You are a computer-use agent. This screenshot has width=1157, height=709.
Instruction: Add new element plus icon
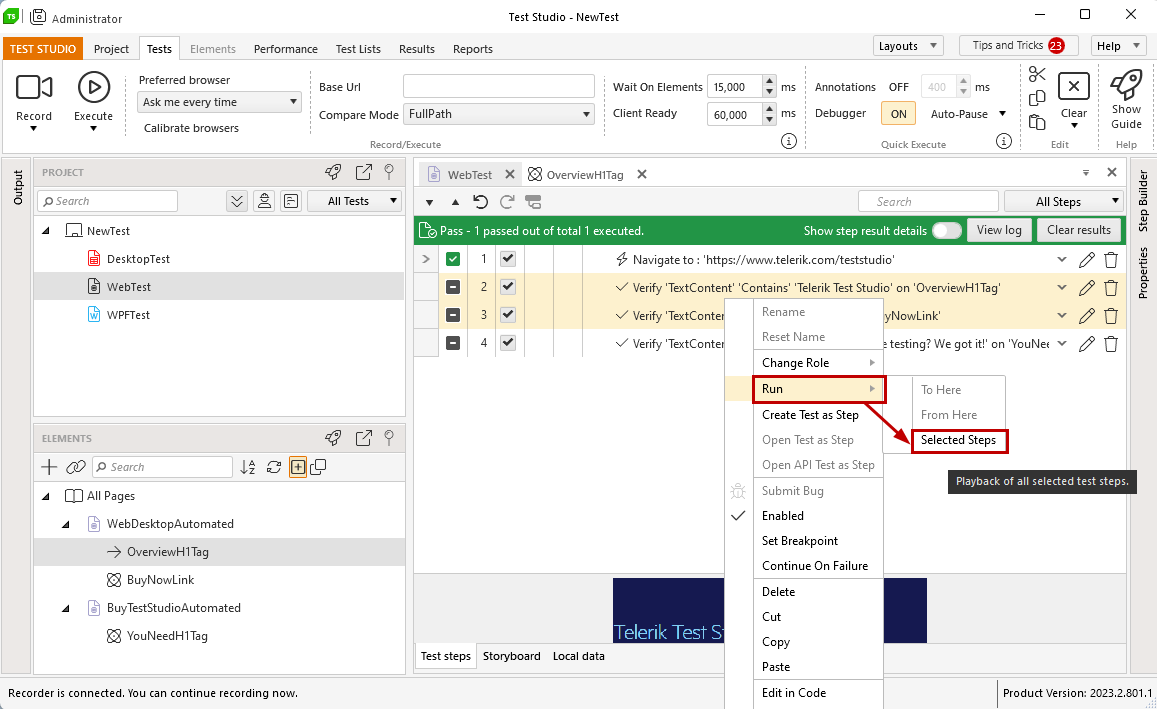(49, 467)
